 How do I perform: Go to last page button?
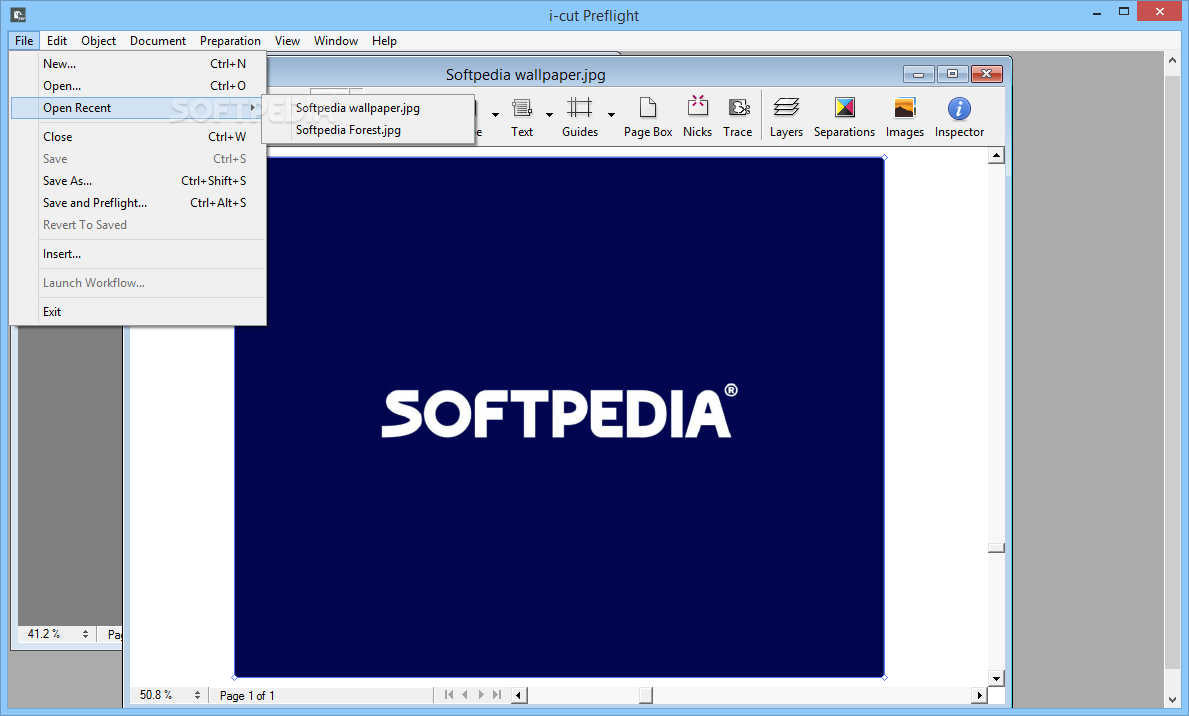[x=497, y=694]
